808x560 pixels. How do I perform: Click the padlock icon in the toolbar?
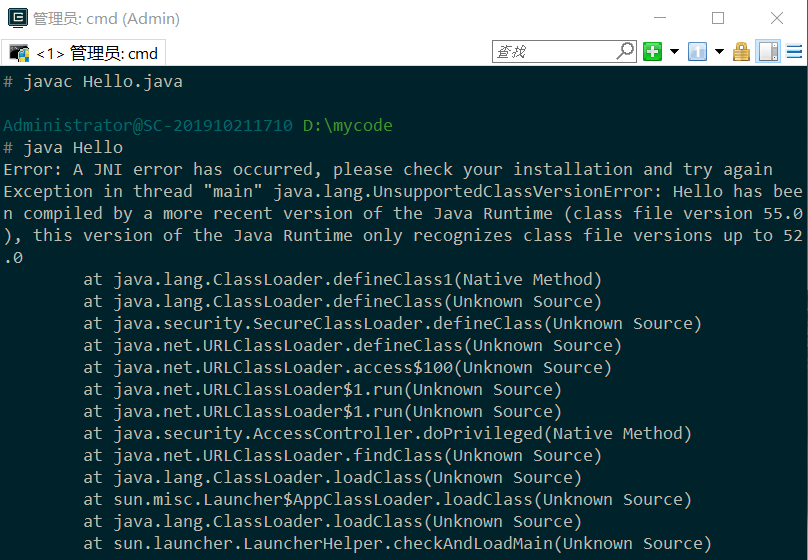point(741,52)
